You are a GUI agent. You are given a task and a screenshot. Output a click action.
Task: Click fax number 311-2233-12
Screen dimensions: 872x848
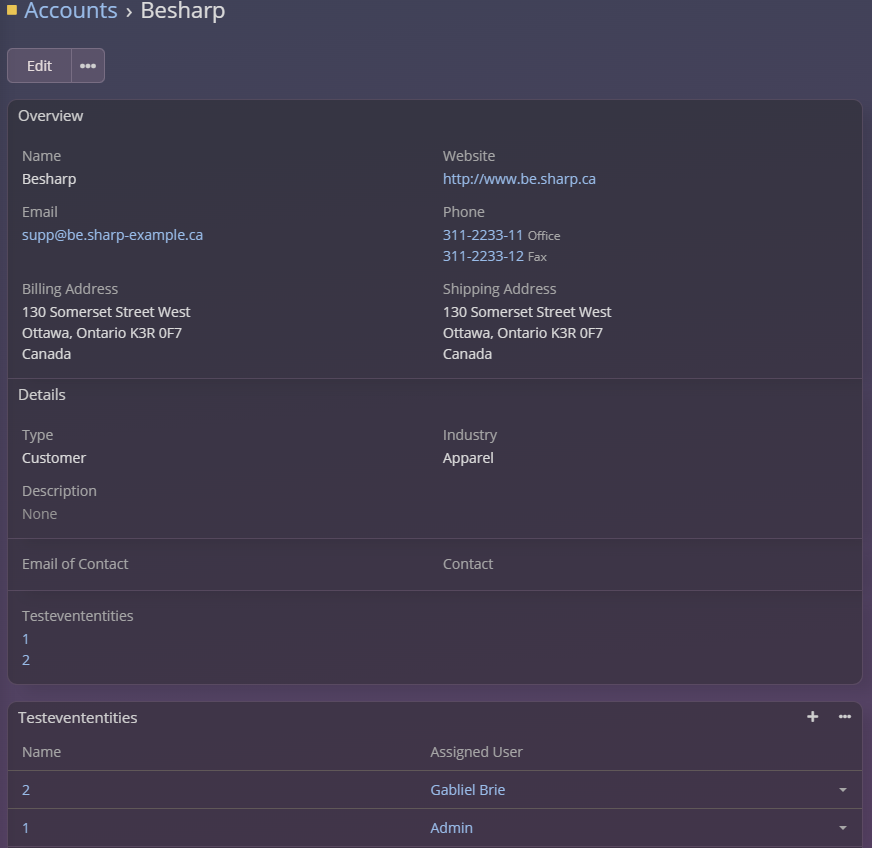[483, 256]
